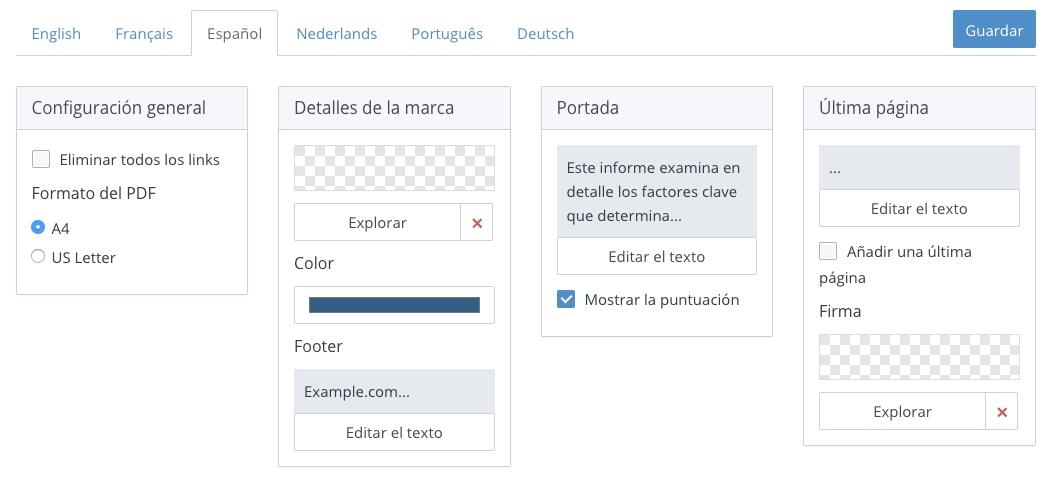Switch to Deutsch tab
The width and height of the screenshot is (1043, 498).
click(x=545, y=34)
